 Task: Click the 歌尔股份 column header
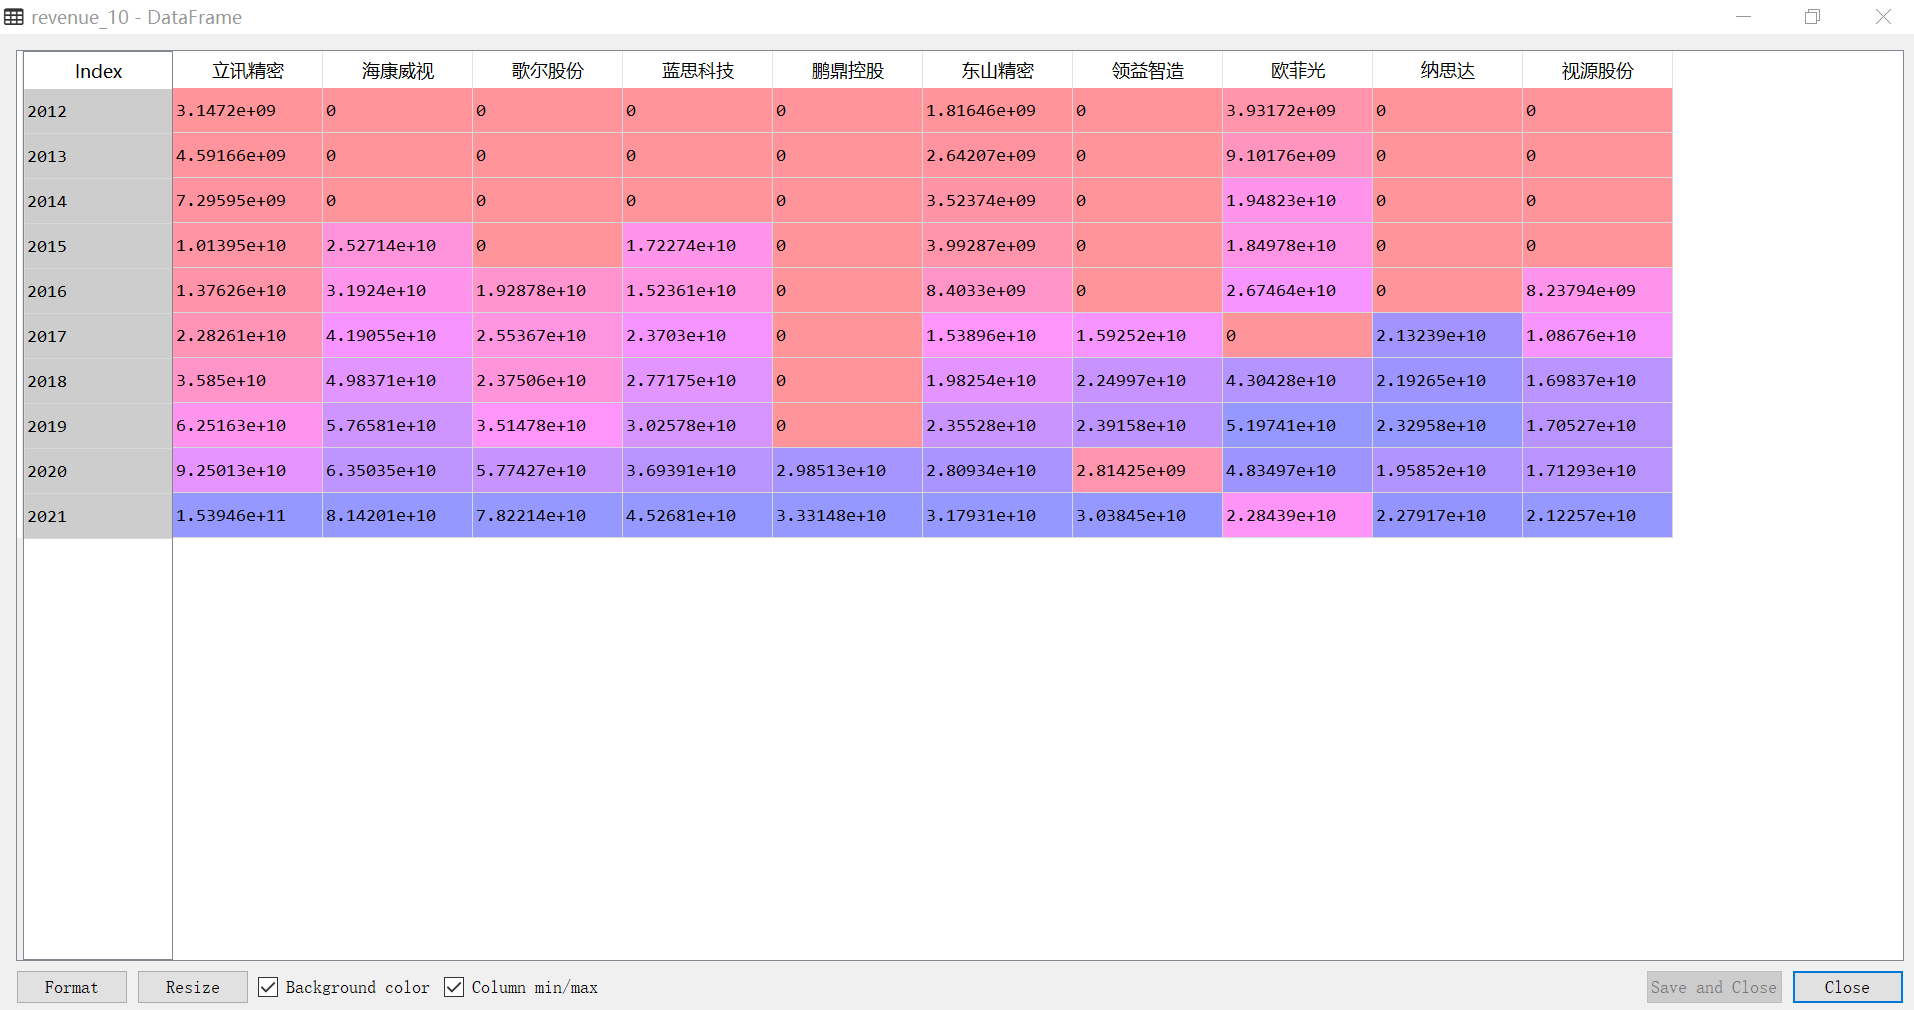pyautogui.click(x=548, y=71)
